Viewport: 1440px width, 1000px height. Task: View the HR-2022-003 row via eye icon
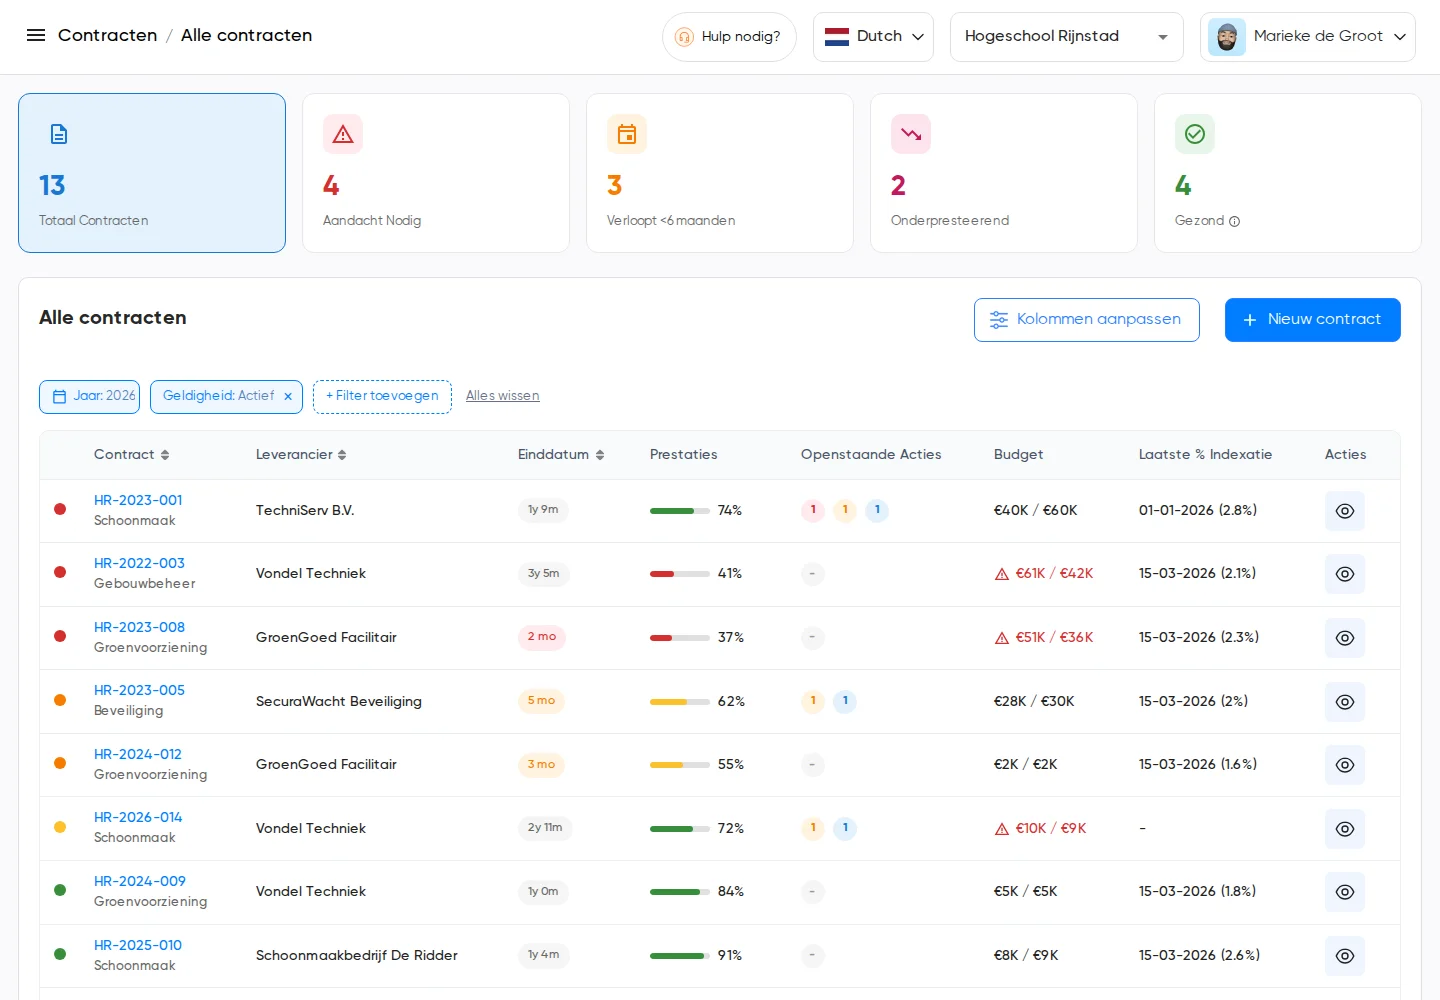[x=1345, y=574]
